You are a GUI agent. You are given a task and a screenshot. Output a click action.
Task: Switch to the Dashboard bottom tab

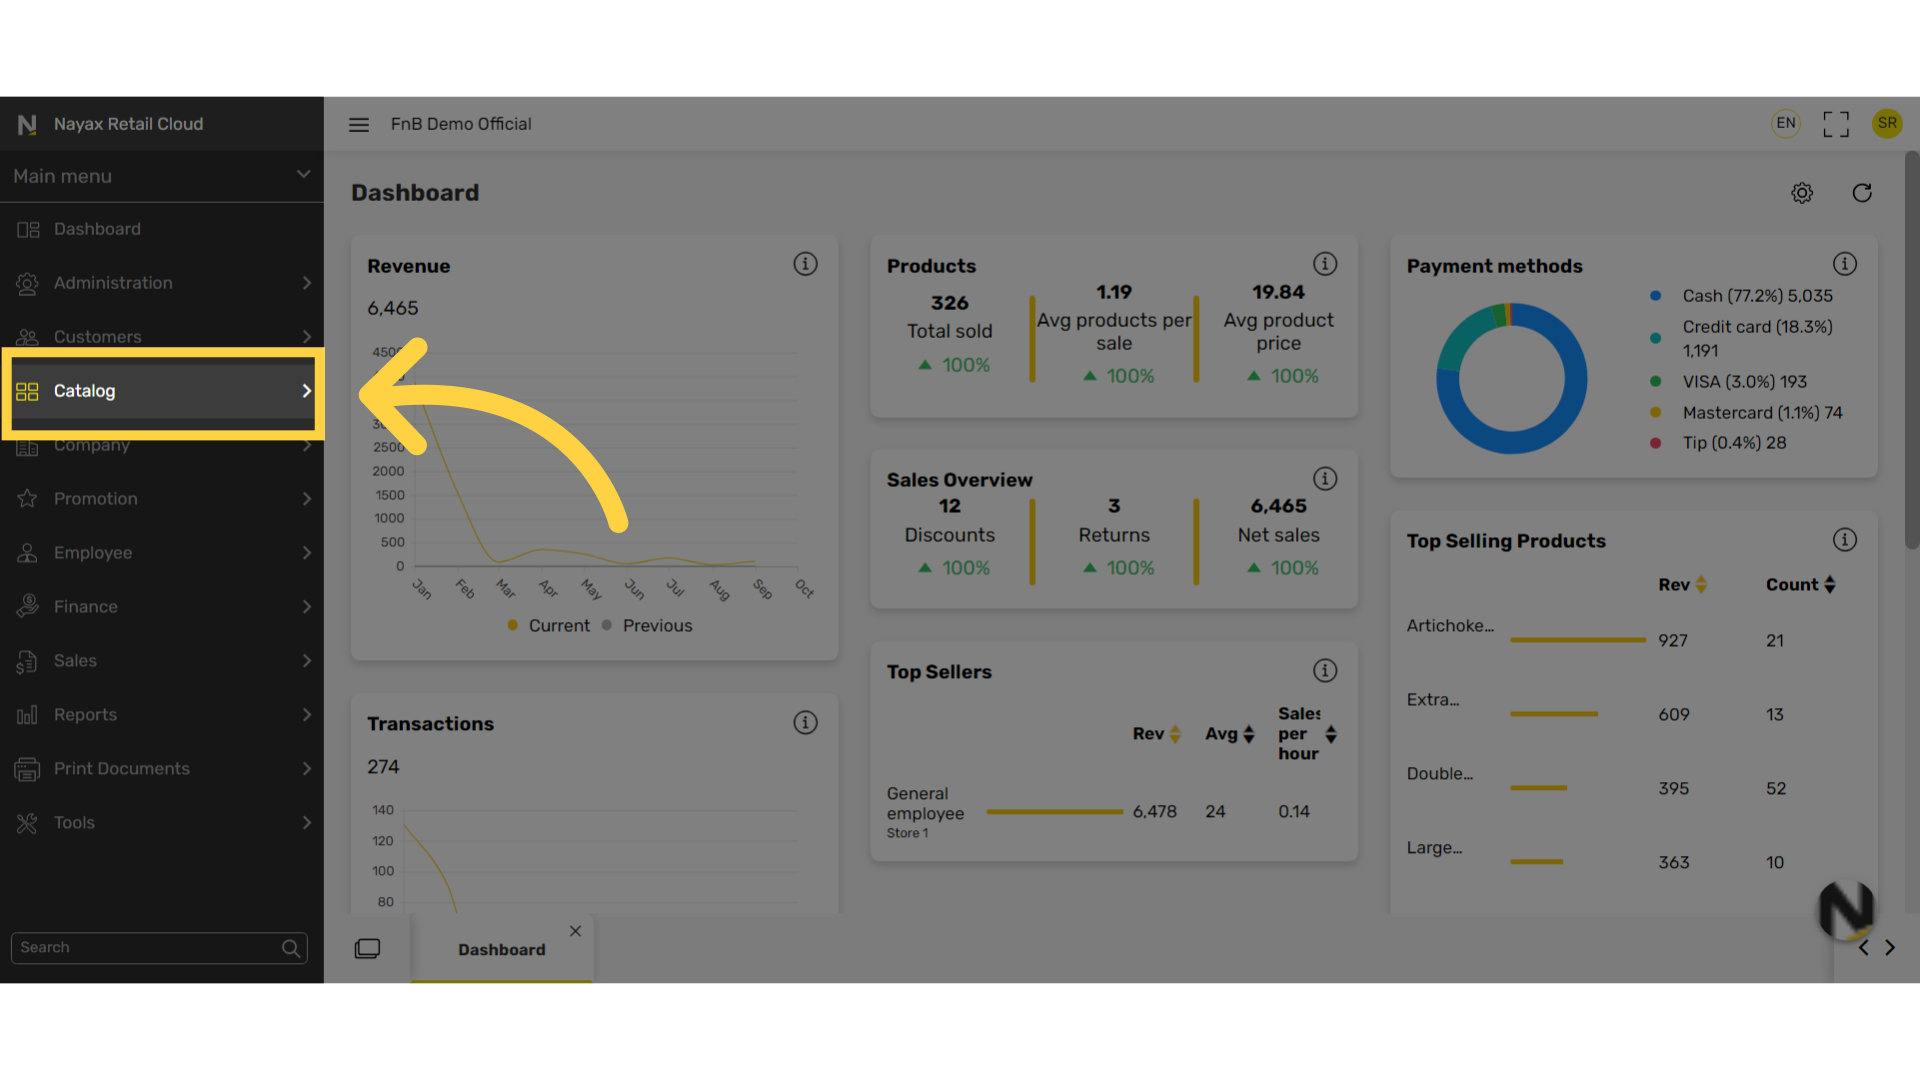coord(502,949)
